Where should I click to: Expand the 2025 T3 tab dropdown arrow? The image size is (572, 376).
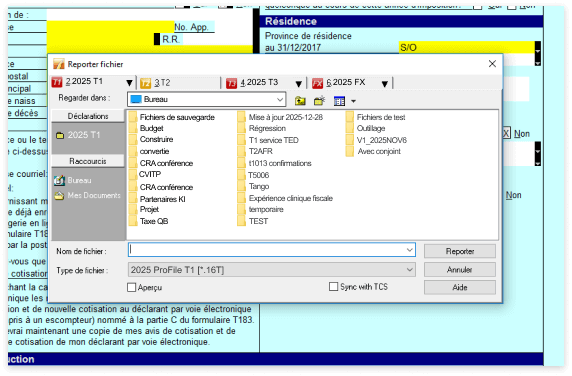click(x=298, y=84)
